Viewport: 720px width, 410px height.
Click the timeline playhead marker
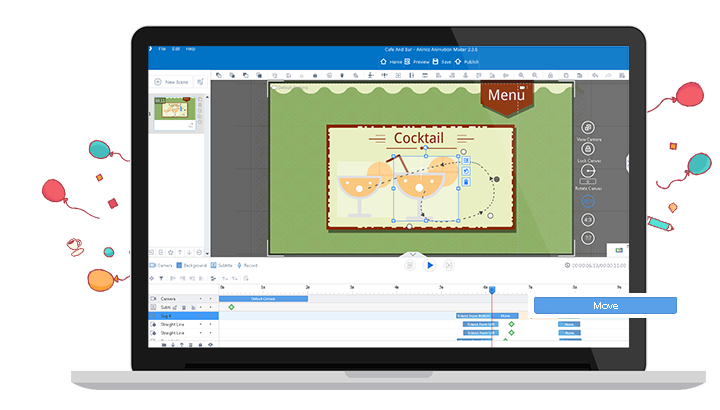coord(492,290)
